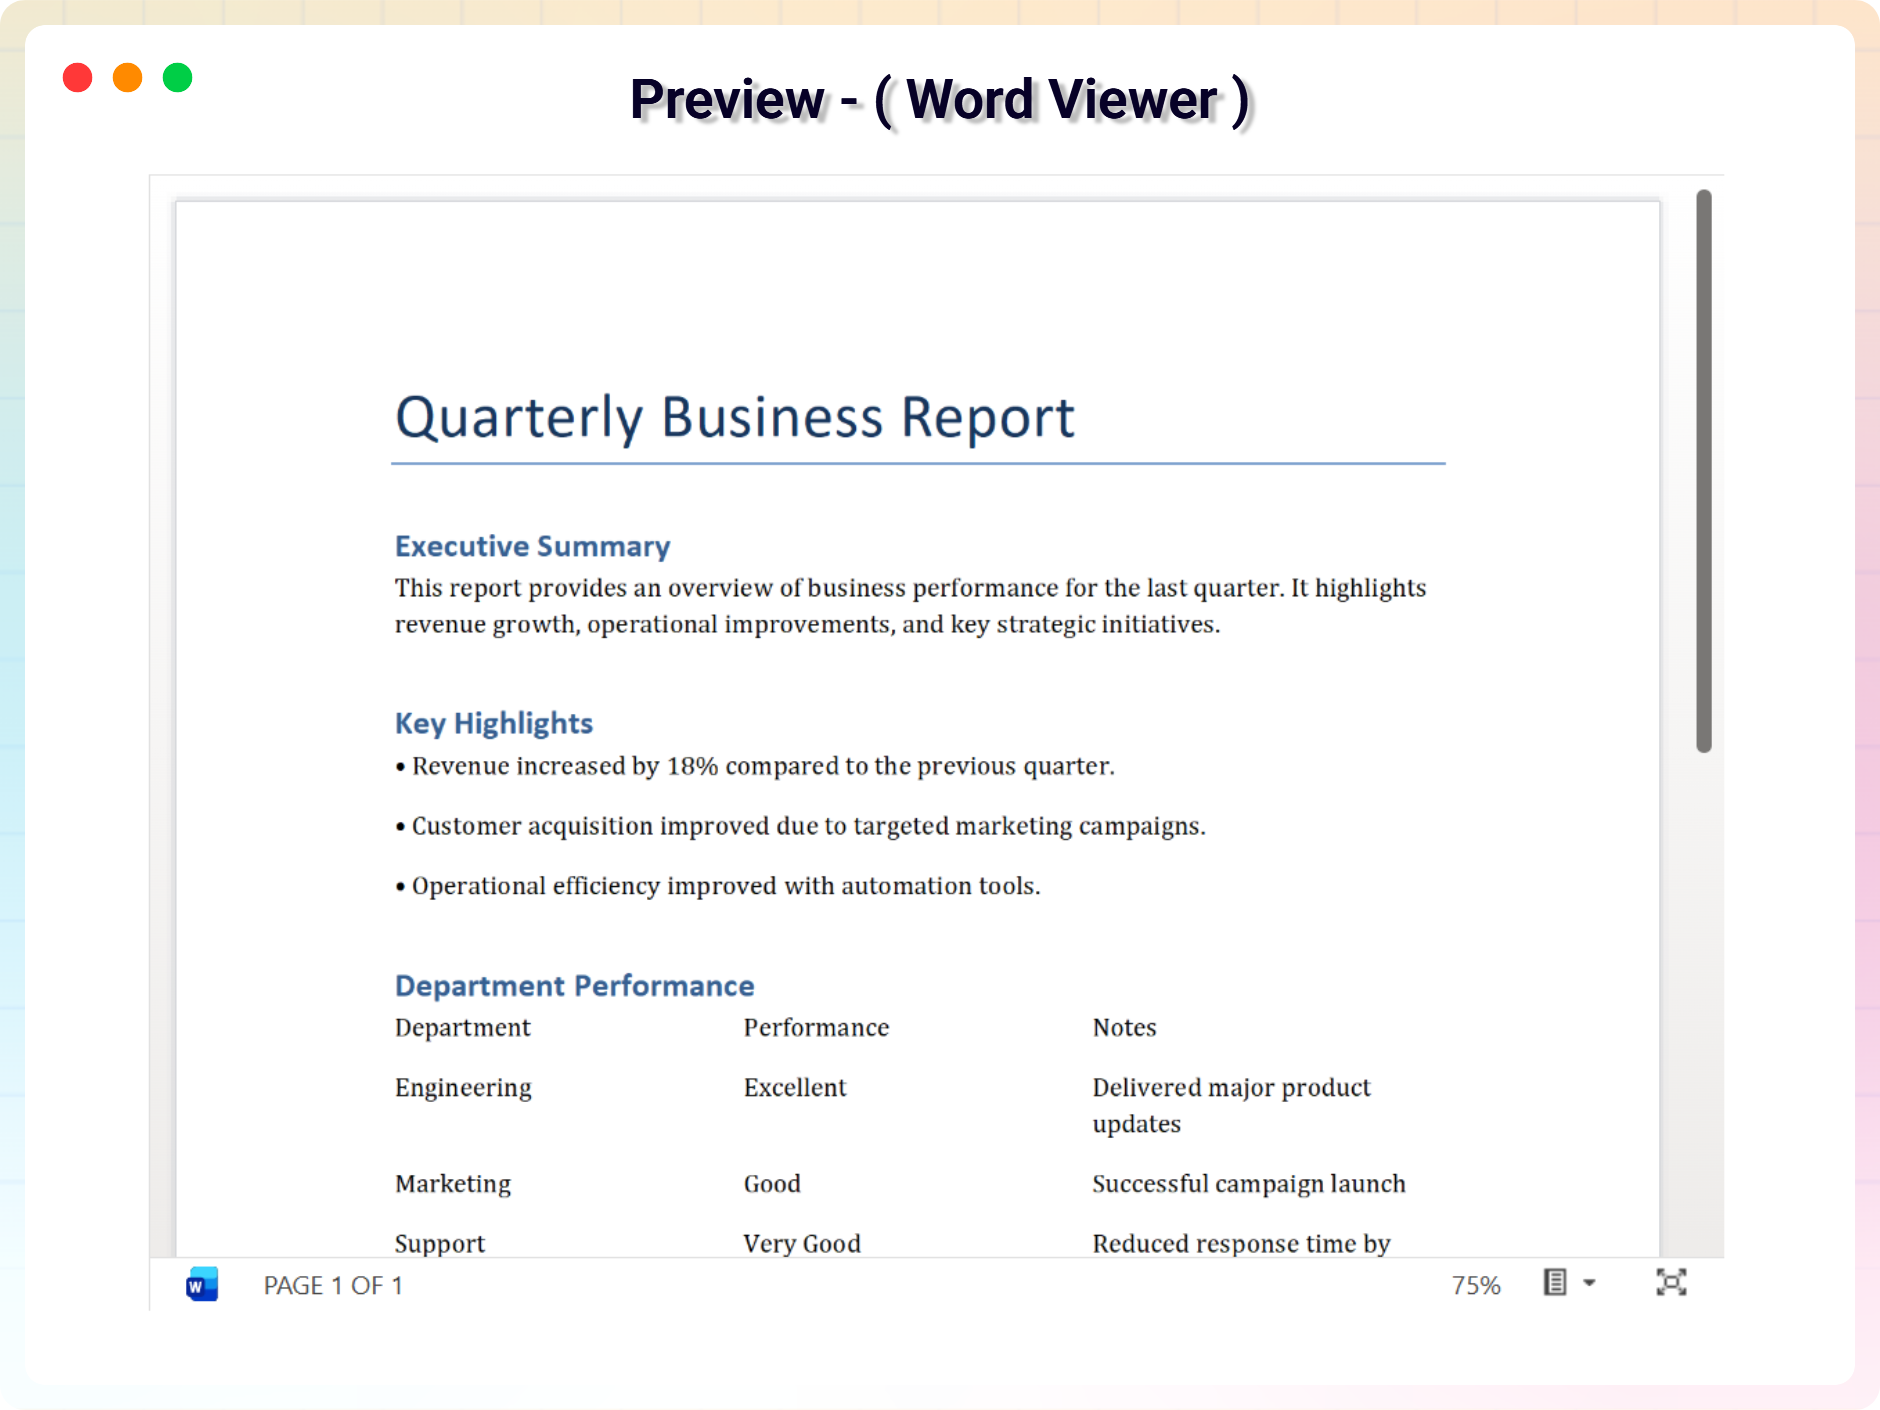The height and width of the screenshot is (1410, 1880).
Task: Click the Word app icon in status bar
Action: pos(202,1285)
